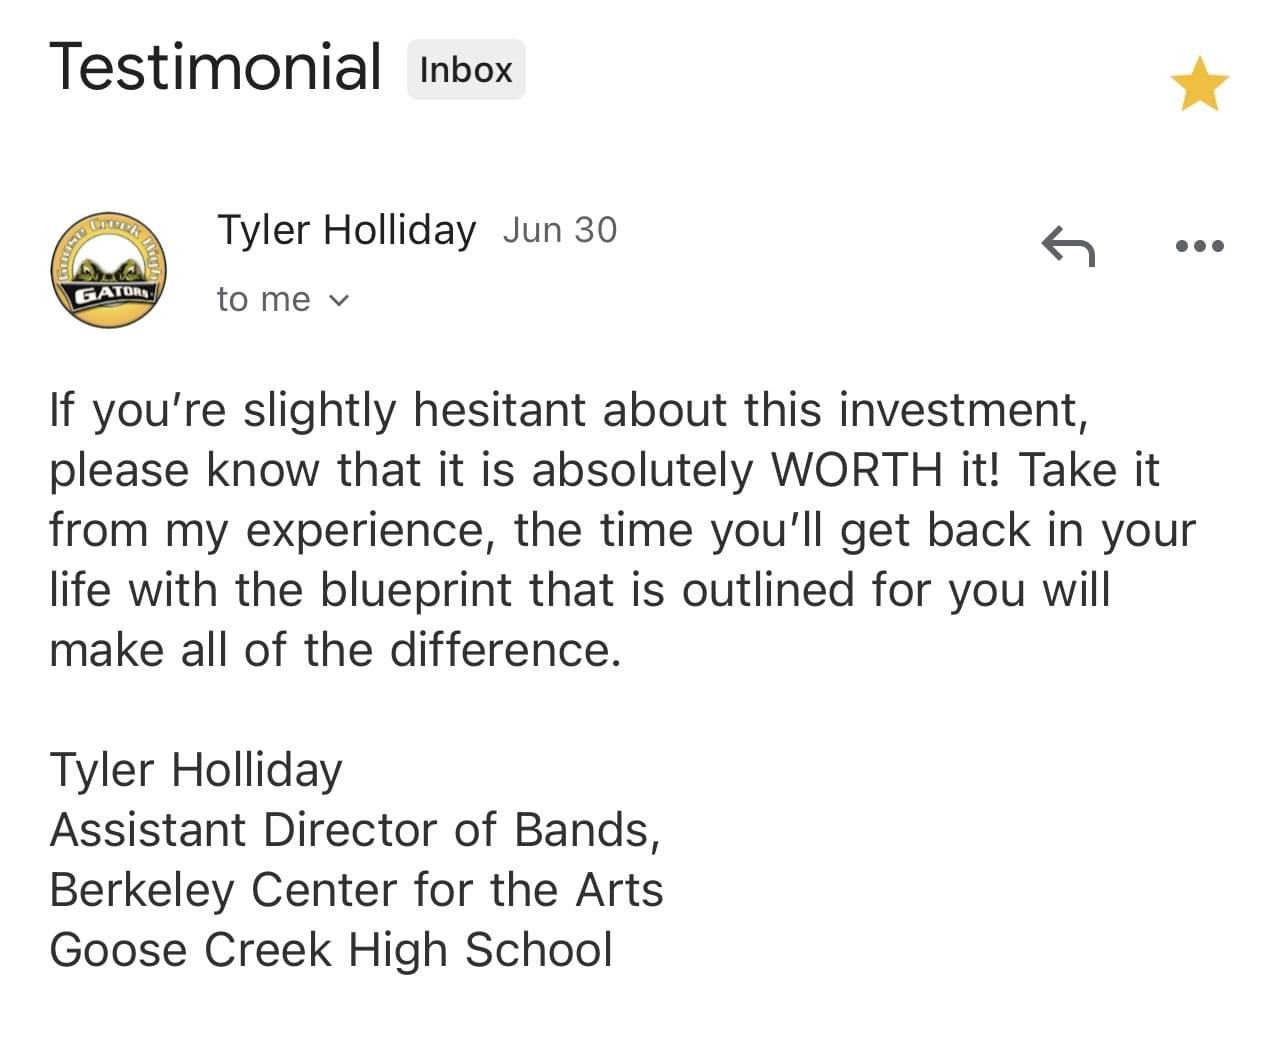This screenshot has height=1054, width=1284.
Task: Click the Inbox label tag
Action: point(465,70)
